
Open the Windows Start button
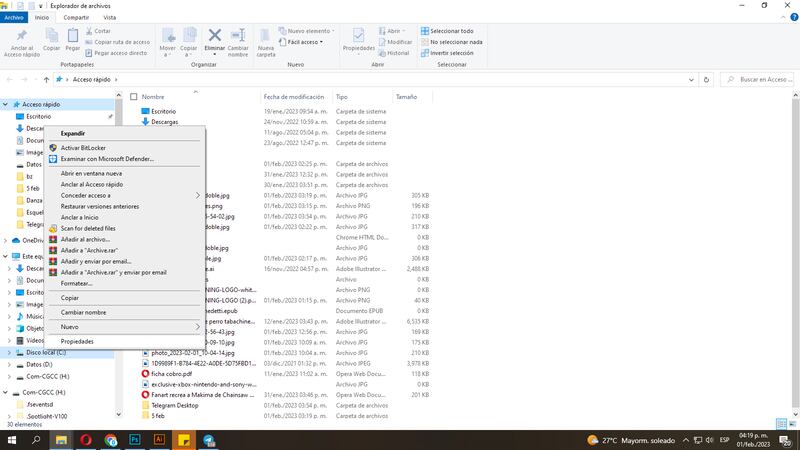12,440
